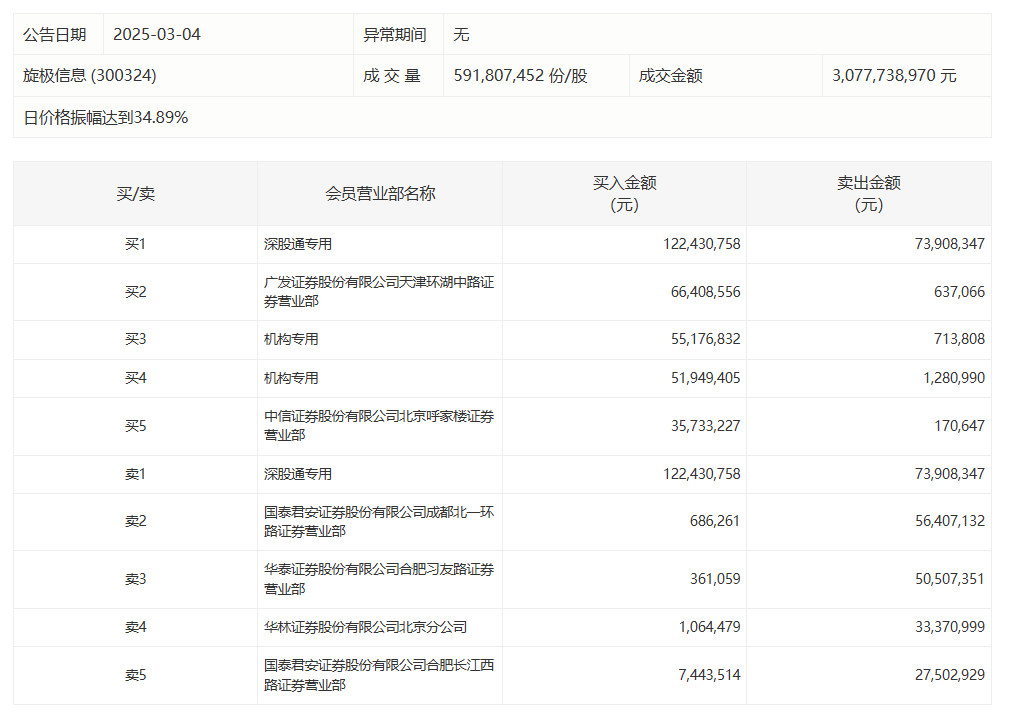Click 机构专用 in the 买3 row

[291, 339]
